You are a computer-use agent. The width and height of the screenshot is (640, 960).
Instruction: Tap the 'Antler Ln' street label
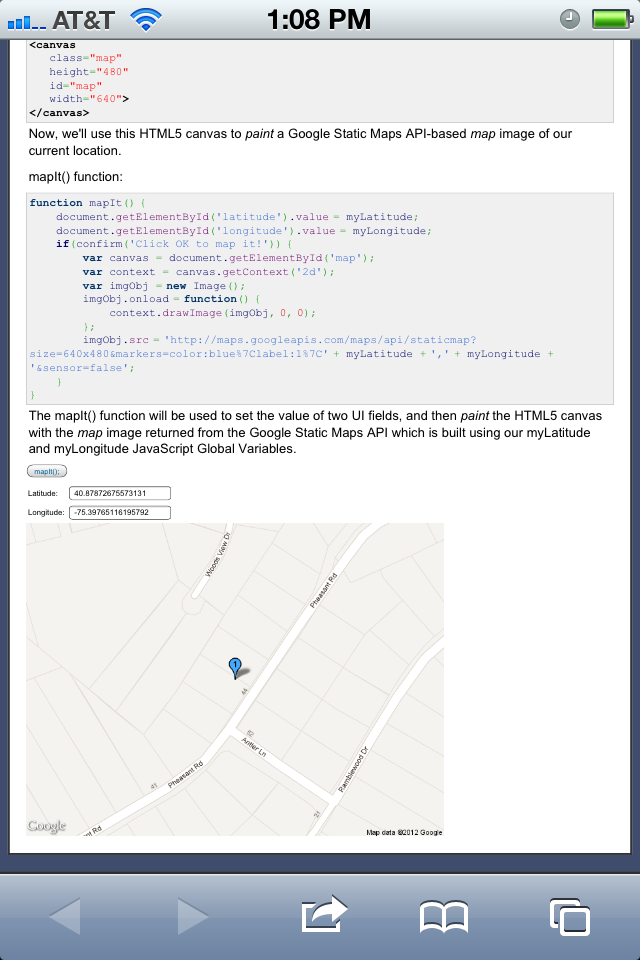coord(254,747)
